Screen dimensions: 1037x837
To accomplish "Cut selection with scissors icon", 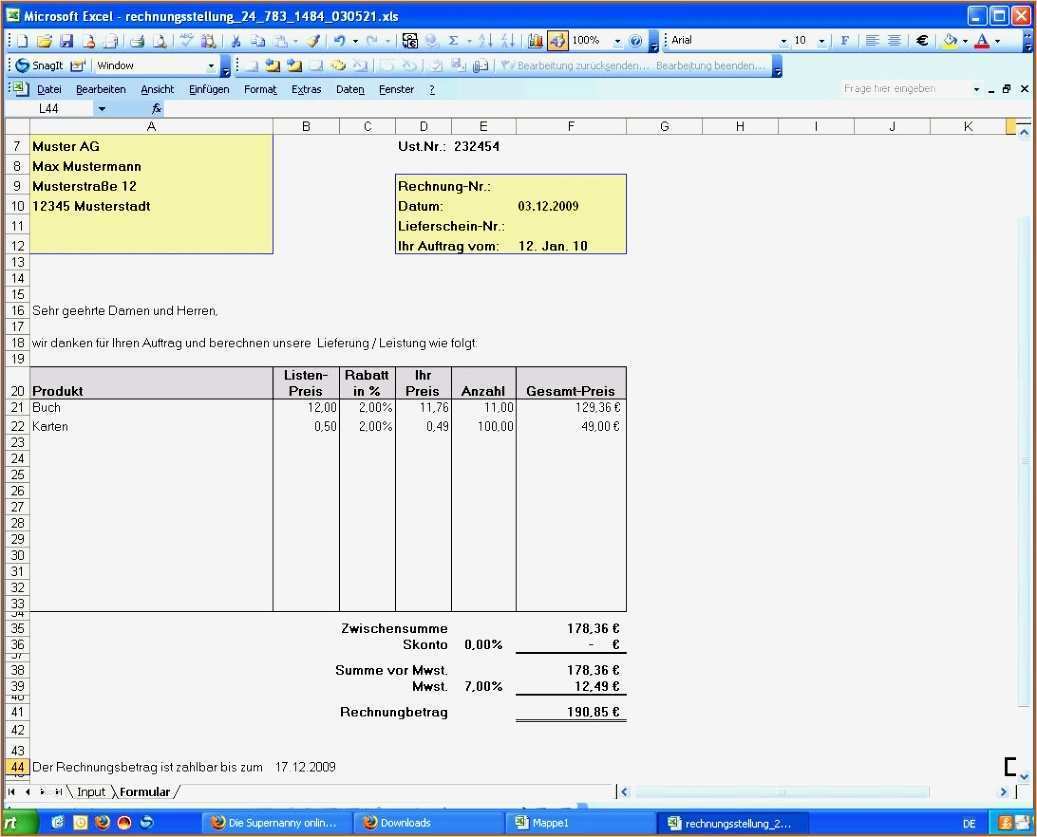I will (x=235, y=41).
